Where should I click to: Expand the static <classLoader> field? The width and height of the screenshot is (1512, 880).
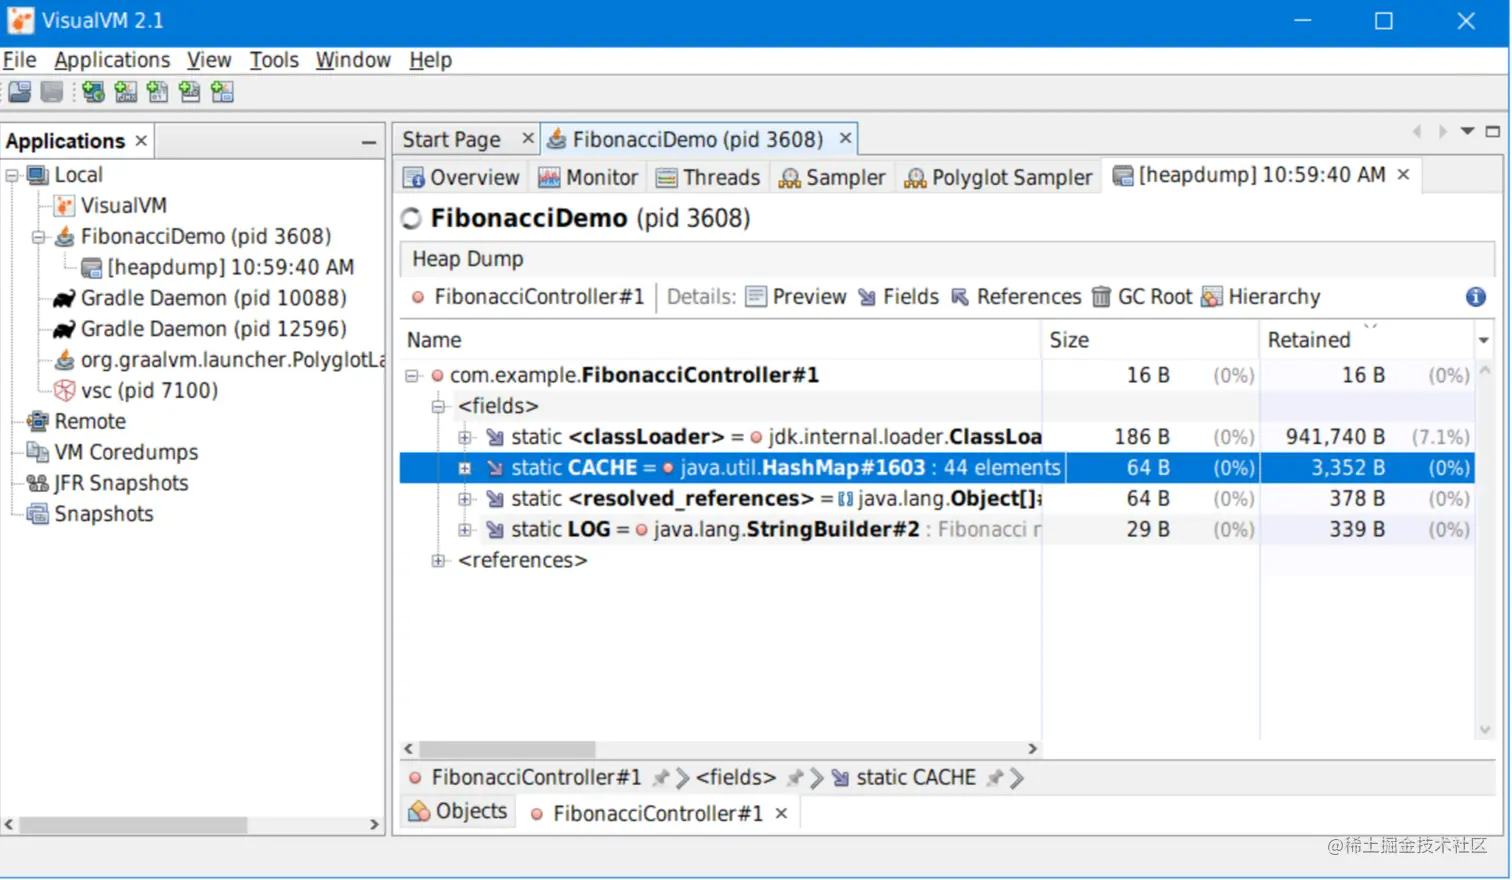click(x=465, y=437)
